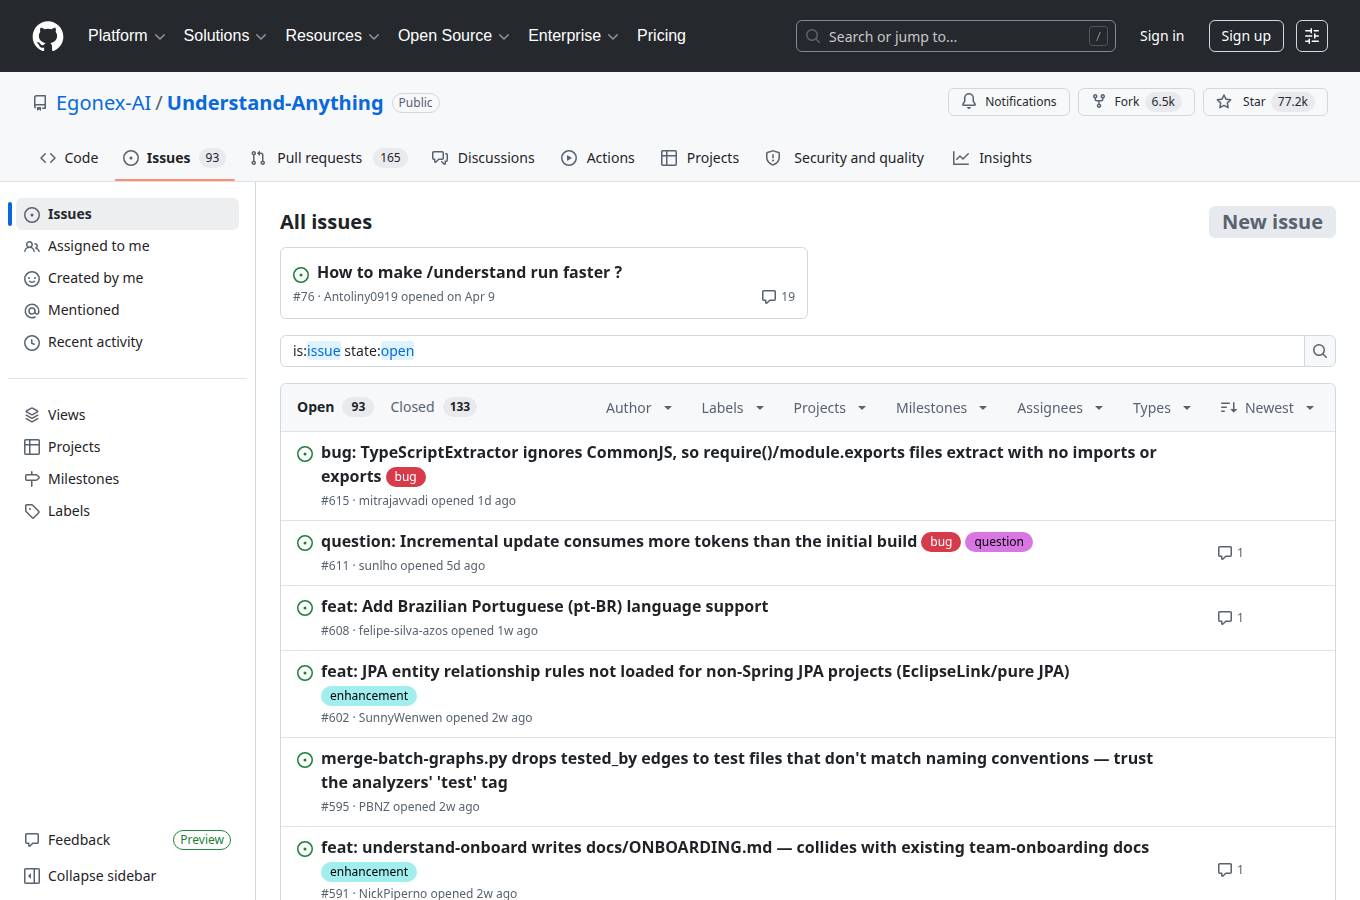Screen dimensions: 1360x900
Task: Click open-issue icon for merge-batch-graphs issue
Action: [x=305, y=760]
